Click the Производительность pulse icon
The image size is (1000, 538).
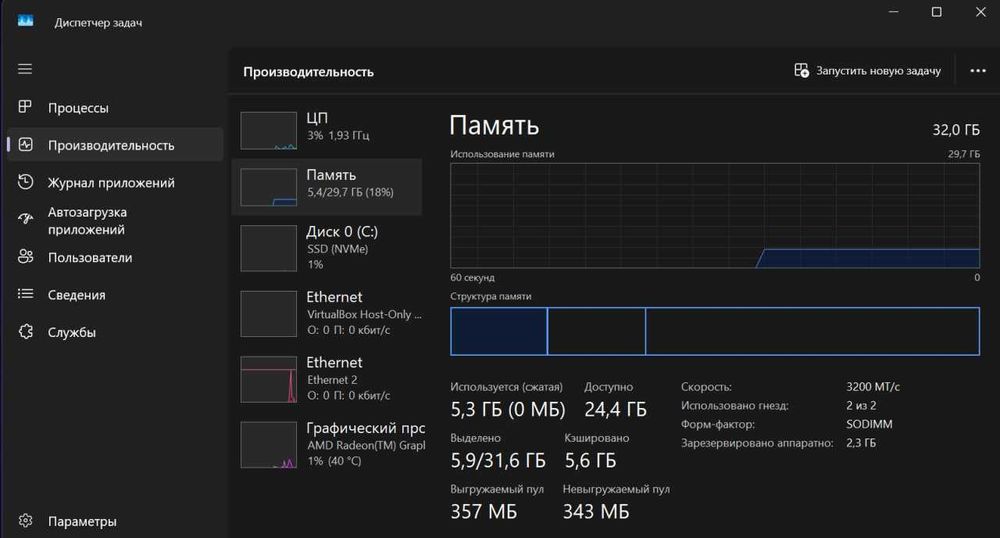(x=26, y=145)
